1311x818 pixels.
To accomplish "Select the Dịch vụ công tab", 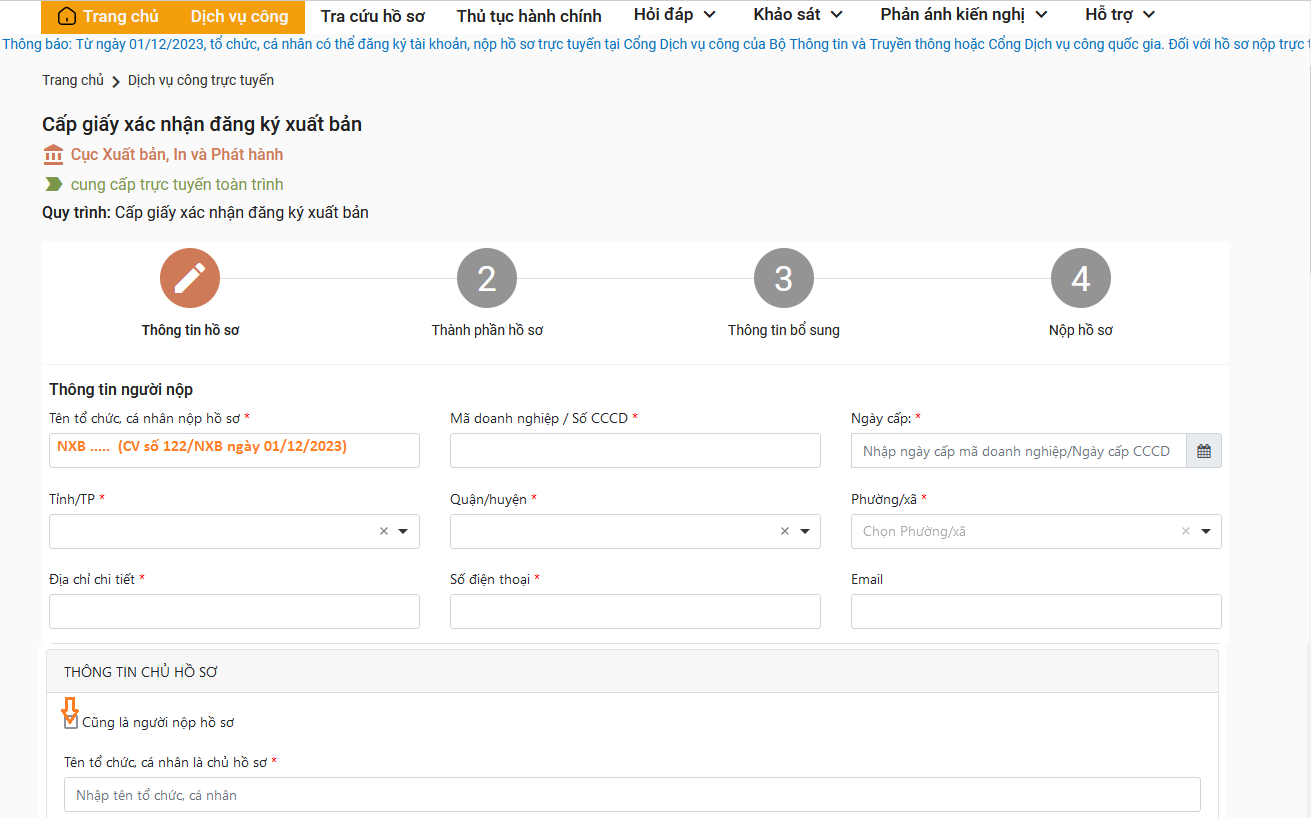I will click(x=239, y=16).
